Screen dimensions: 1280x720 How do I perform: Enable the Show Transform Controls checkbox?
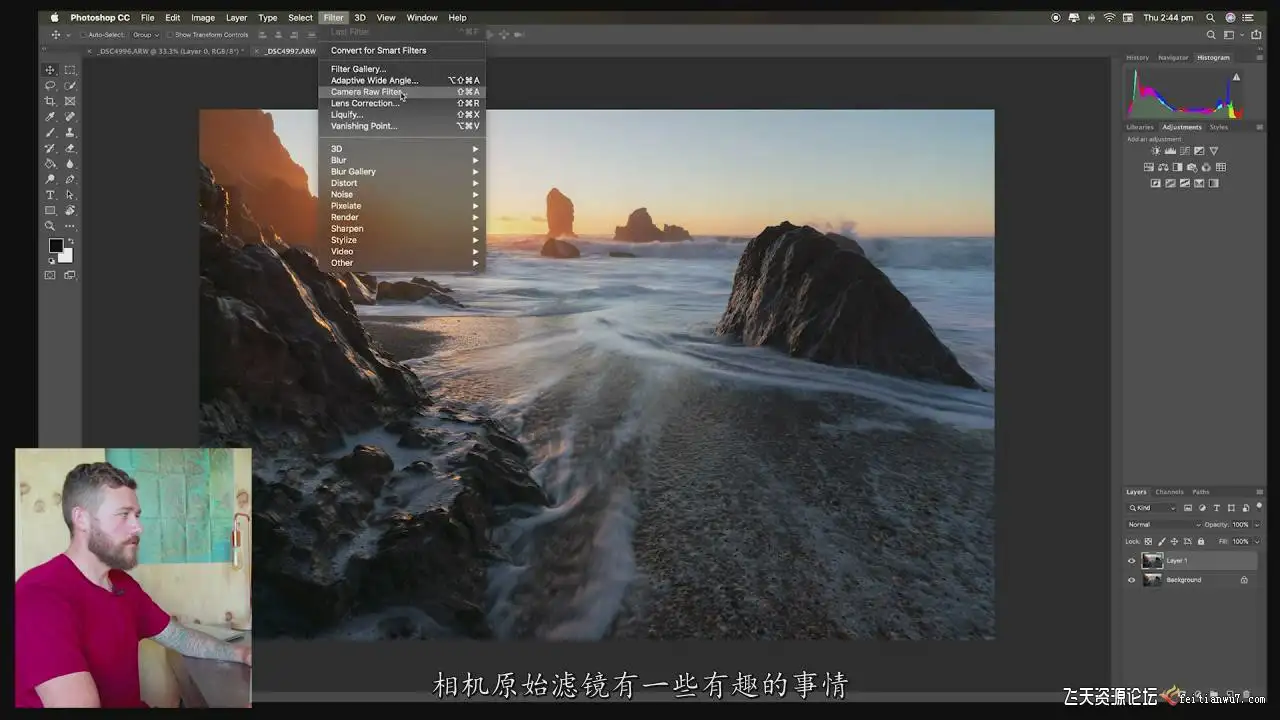[170, 35]
